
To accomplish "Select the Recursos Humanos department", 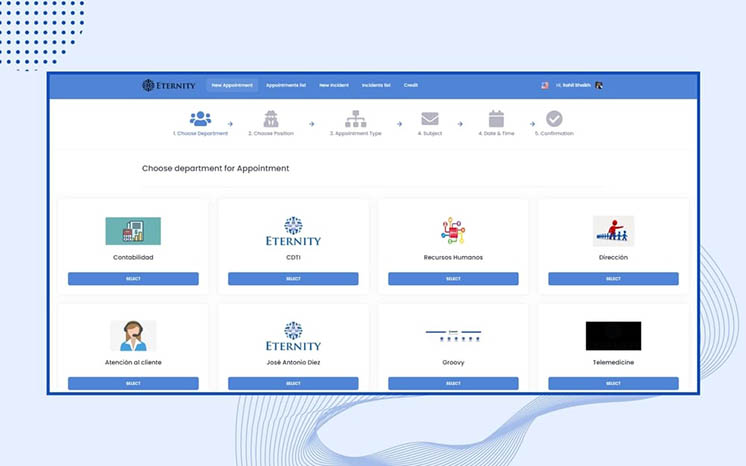I will 453,279.
